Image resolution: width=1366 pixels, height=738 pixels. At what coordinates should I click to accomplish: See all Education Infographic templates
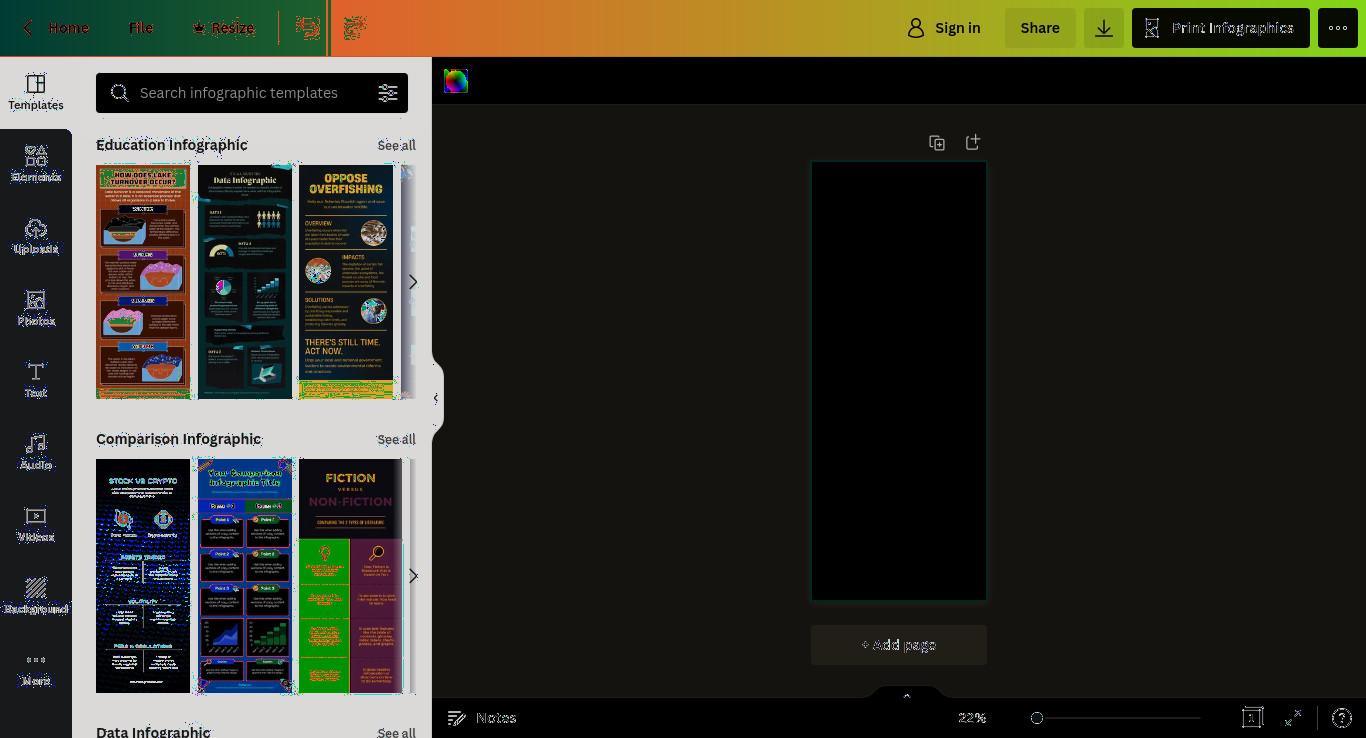click(397, 145)
